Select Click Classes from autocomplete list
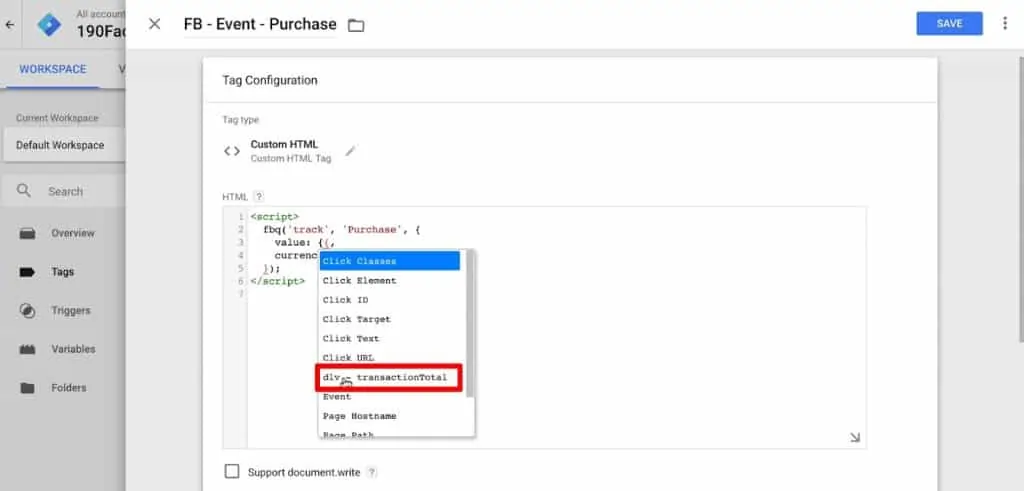Screen dimensions: 1024x491 click(x=389, y=261)
